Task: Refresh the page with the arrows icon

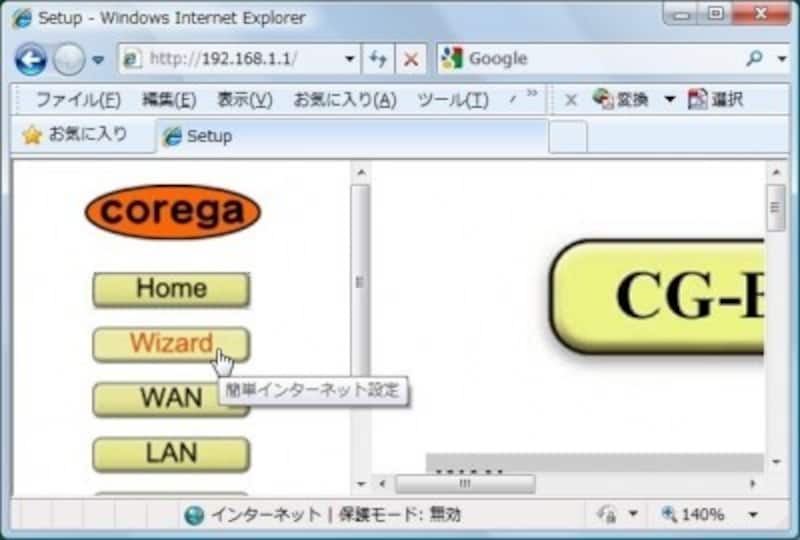Action: pyautogui.click(x=378, y=59)
